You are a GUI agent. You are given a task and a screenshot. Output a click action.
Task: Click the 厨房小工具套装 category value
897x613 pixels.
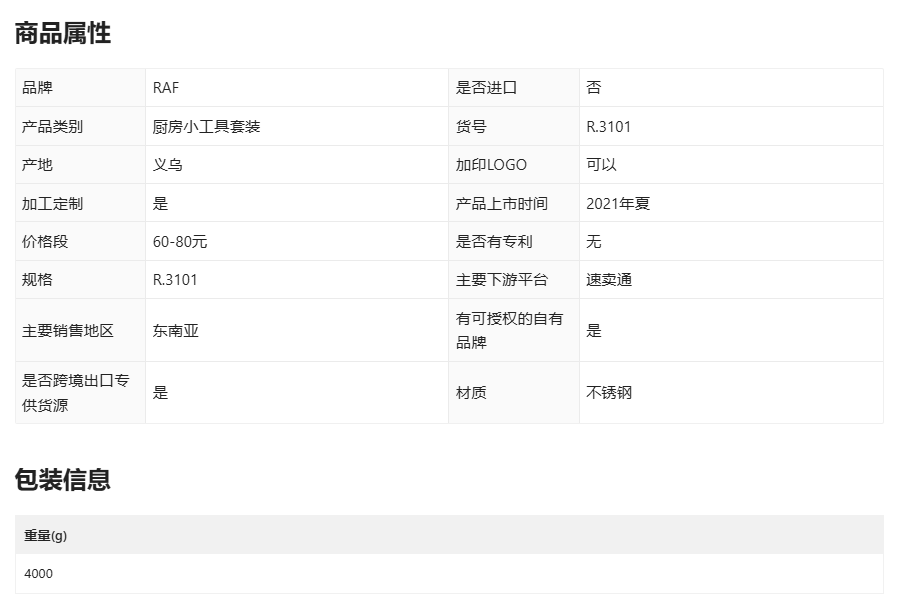click(x=207, y=127)
